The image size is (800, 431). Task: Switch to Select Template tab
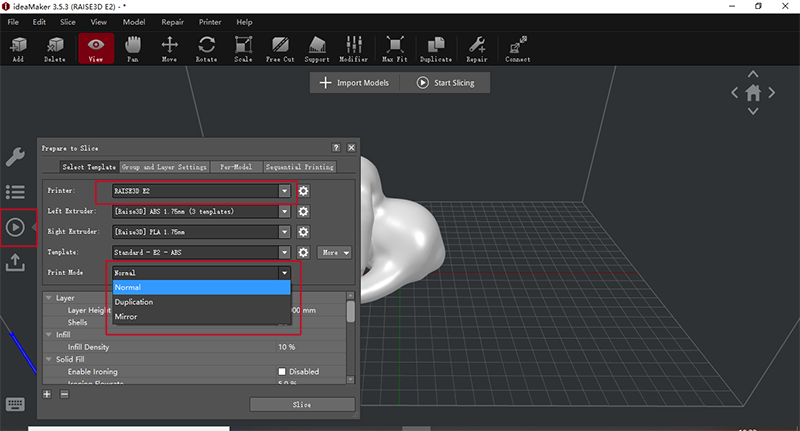(x=89, y=167)
